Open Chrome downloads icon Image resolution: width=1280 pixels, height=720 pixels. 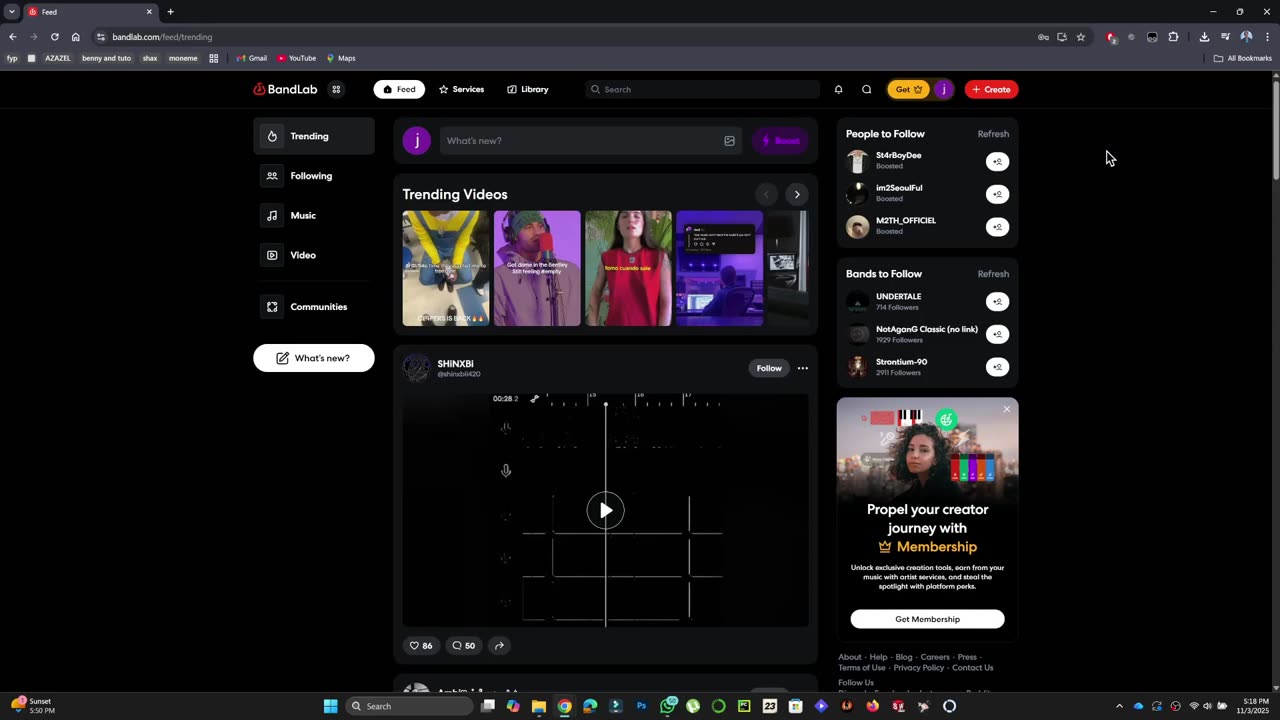pyautogui.click(x=1204, y=37)
